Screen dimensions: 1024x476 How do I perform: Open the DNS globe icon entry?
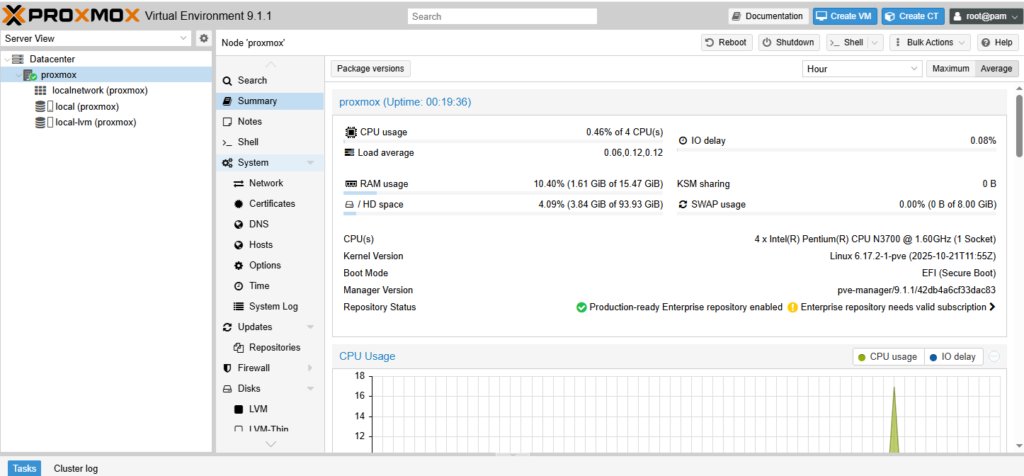[x=239, y=224]
